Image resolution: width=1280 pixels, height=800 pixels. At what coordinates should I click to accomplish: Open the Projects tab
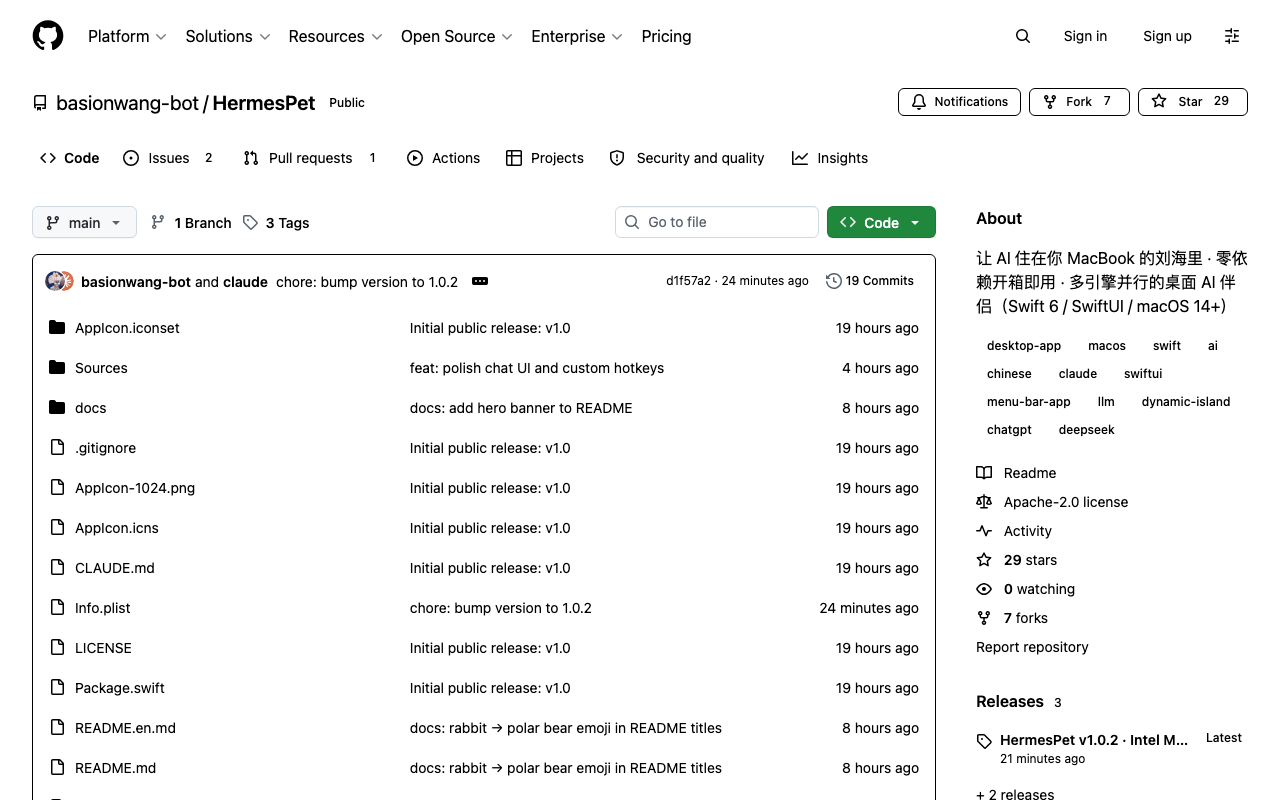coord(545,158)
